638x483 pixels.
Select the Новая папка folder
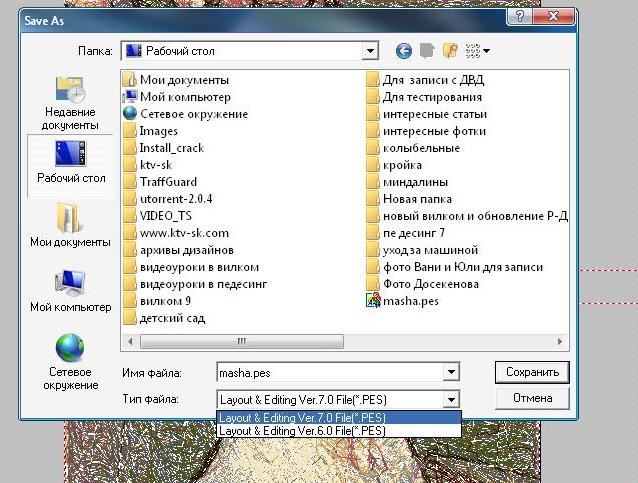click(417, 199)
